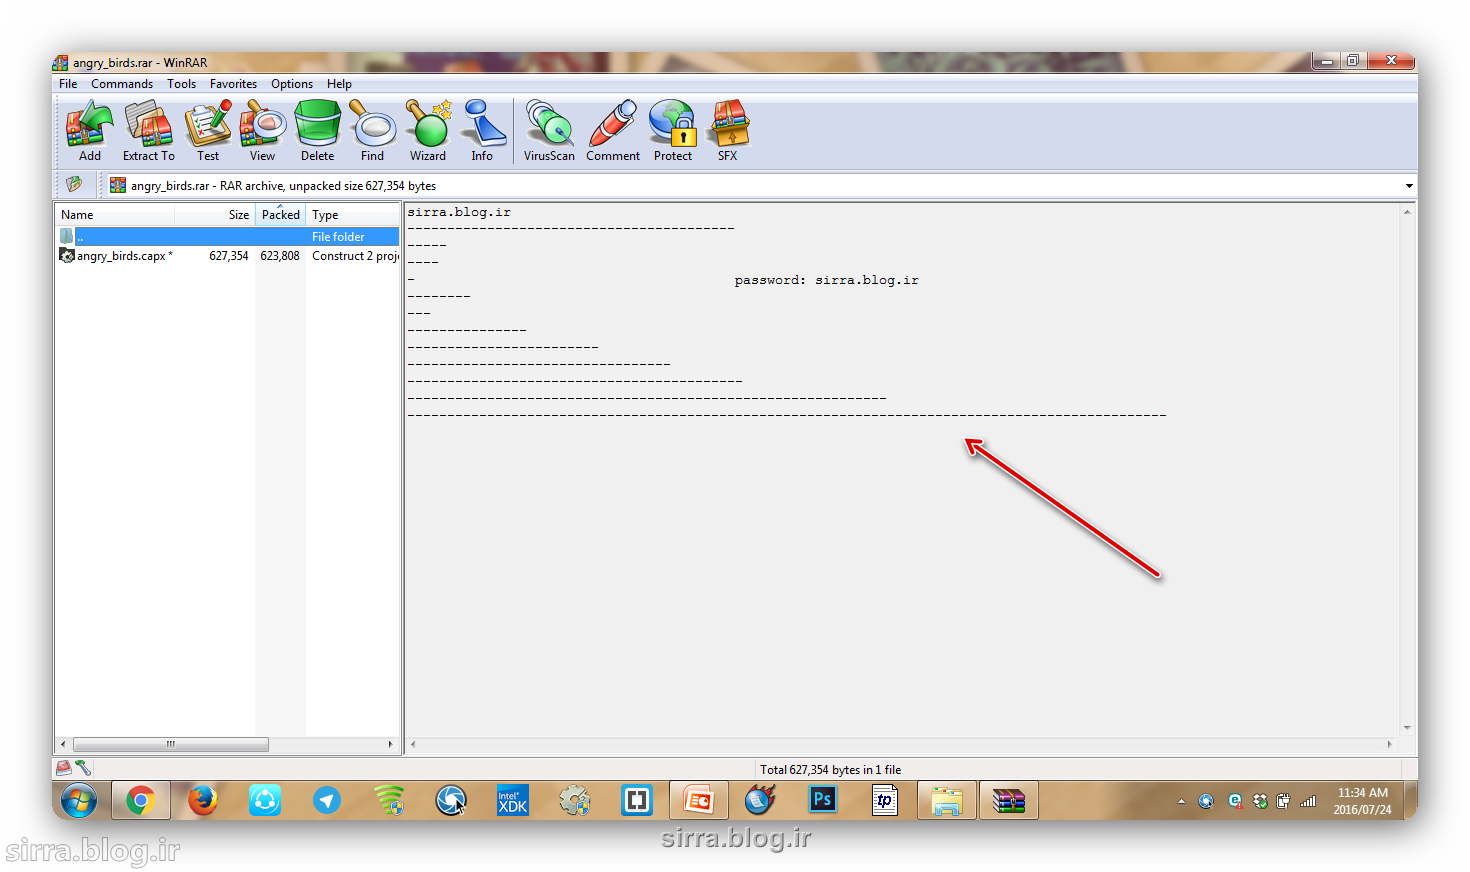
Task: Show hidden system tray icons
Action: tap(1181, 801)
